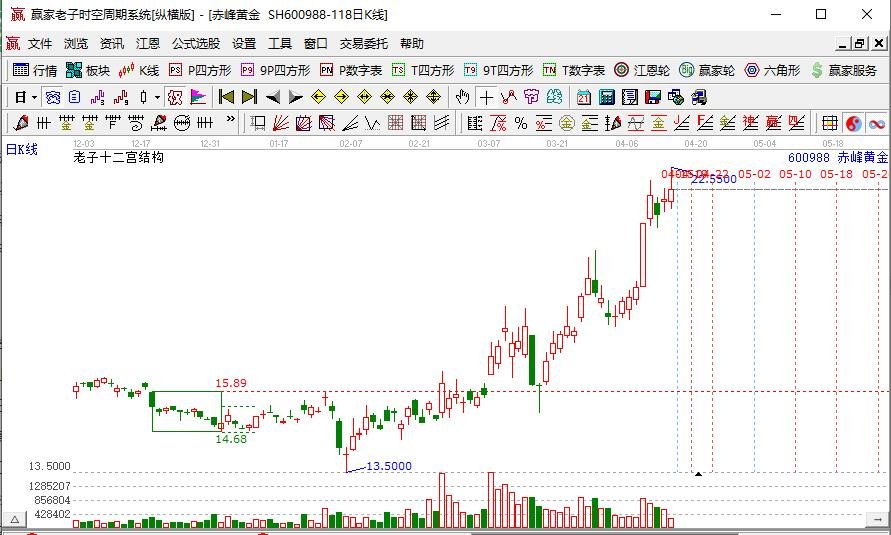
Task: Select the Gann fan lines tool
Action: click(281, 123)
